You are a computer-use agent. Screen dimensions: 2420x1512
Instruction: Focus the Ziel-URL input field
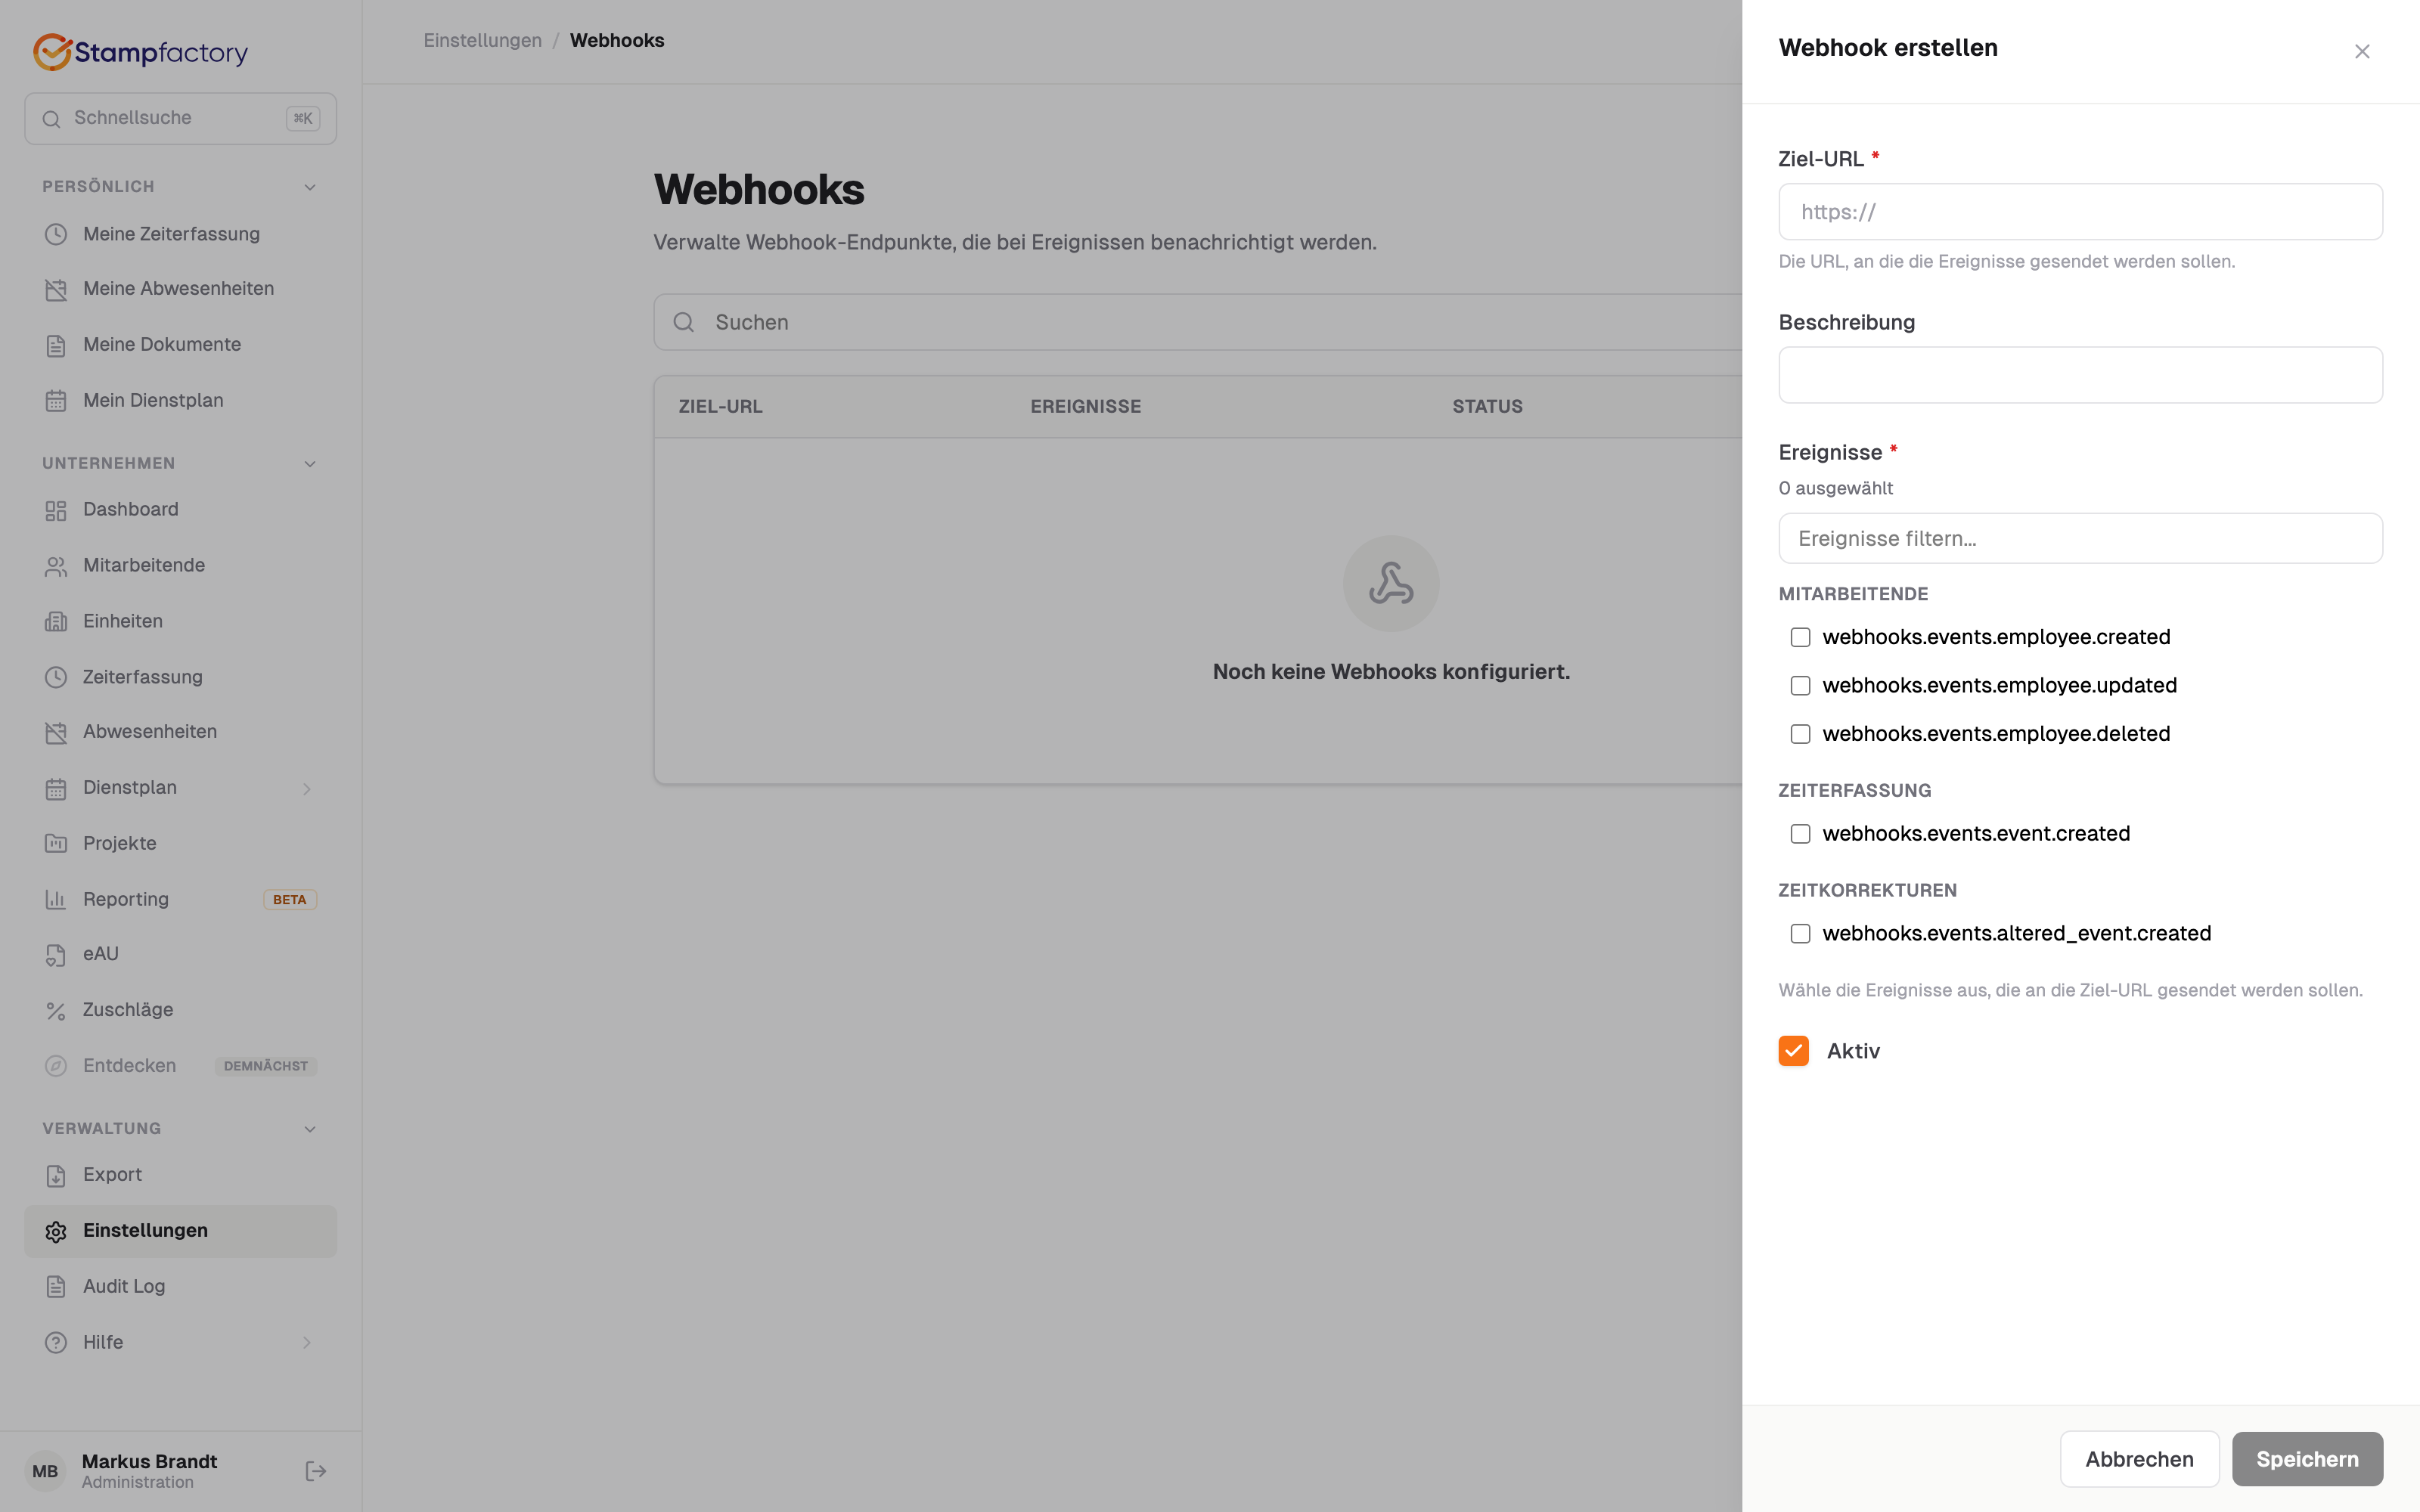point(2080,212)
